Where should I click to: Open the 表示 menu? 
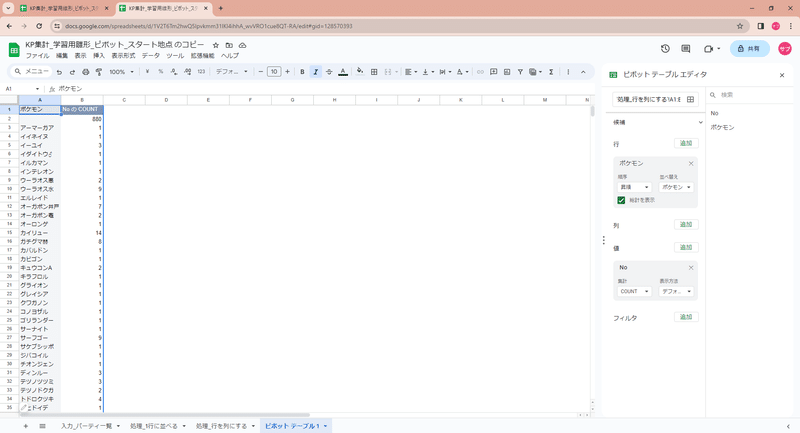(x=81, y=56)
